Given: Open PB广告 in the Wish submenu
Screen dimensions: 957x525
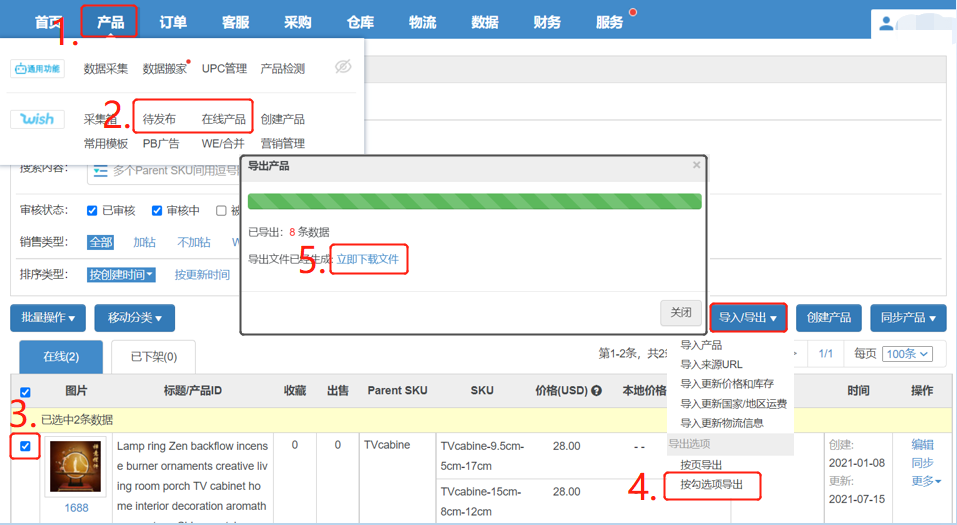Looking at the screenshot, I should pyautogui.click(x=161, y=143).
